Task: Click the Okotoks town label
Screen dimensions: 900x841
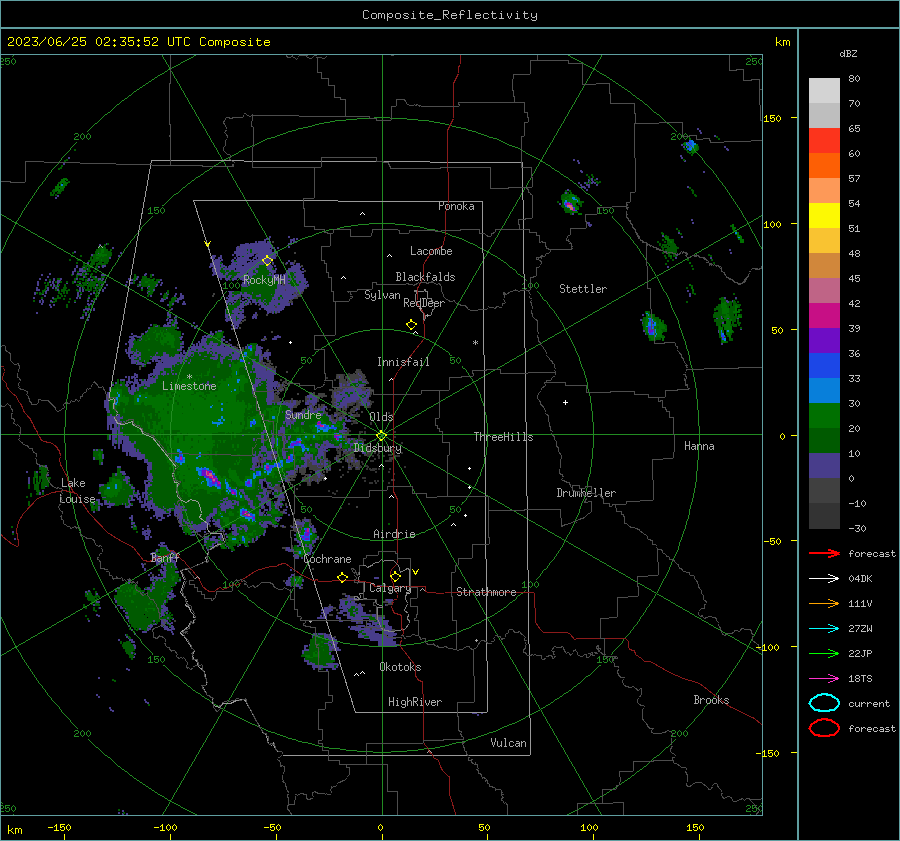Action: 400,667
